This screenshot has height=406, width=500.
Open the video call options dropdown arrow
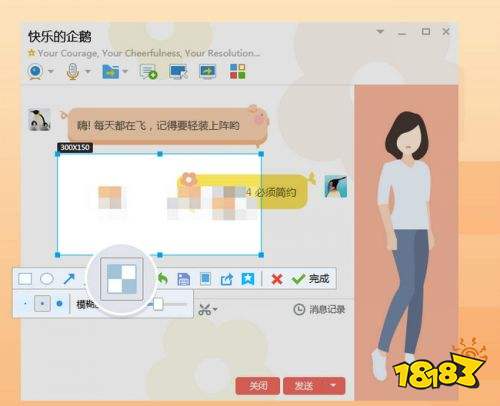tap(51, 71)
